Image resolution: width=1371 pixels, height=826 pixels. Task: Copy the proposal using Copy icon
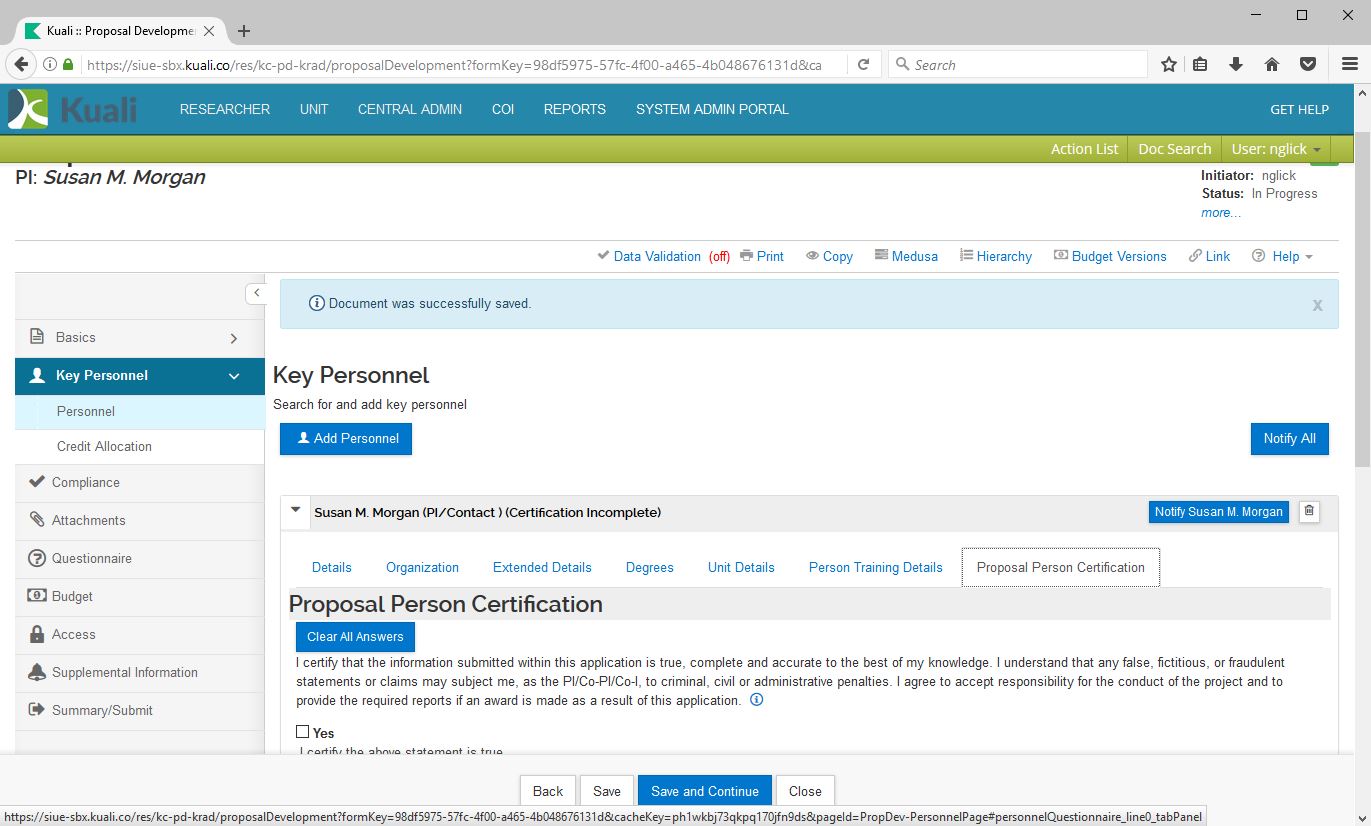click(x=829, y=256)
